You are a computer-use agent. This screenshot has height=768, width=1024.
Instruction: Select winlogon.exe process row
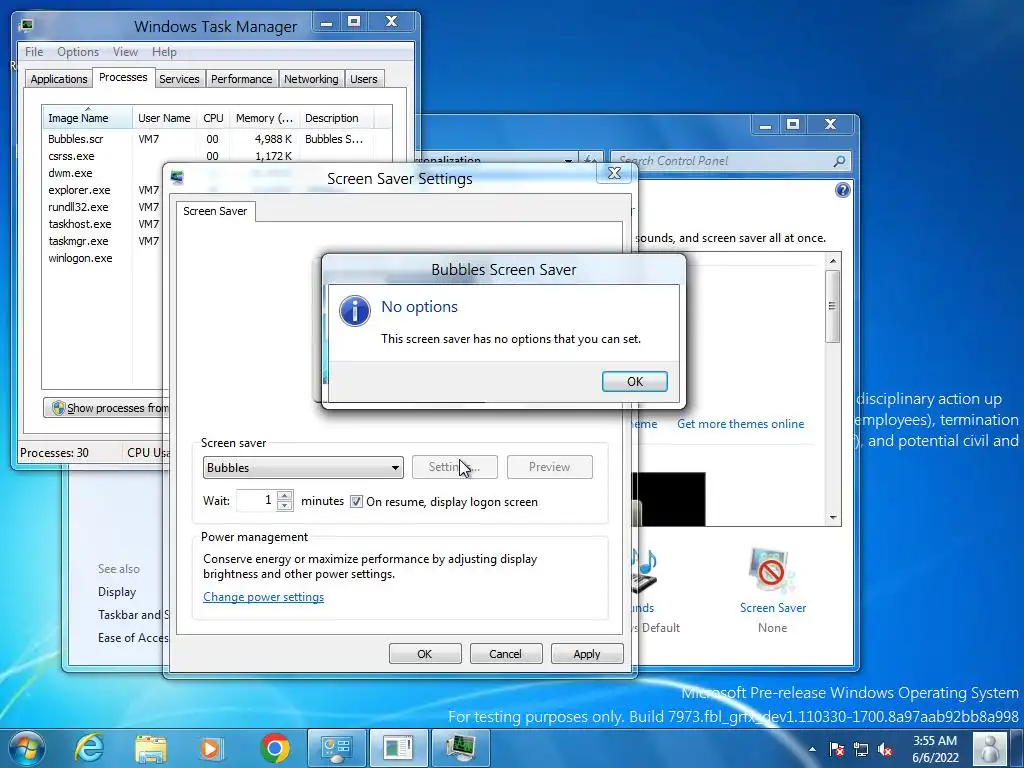pyautogui.click(x=103, y=258)
